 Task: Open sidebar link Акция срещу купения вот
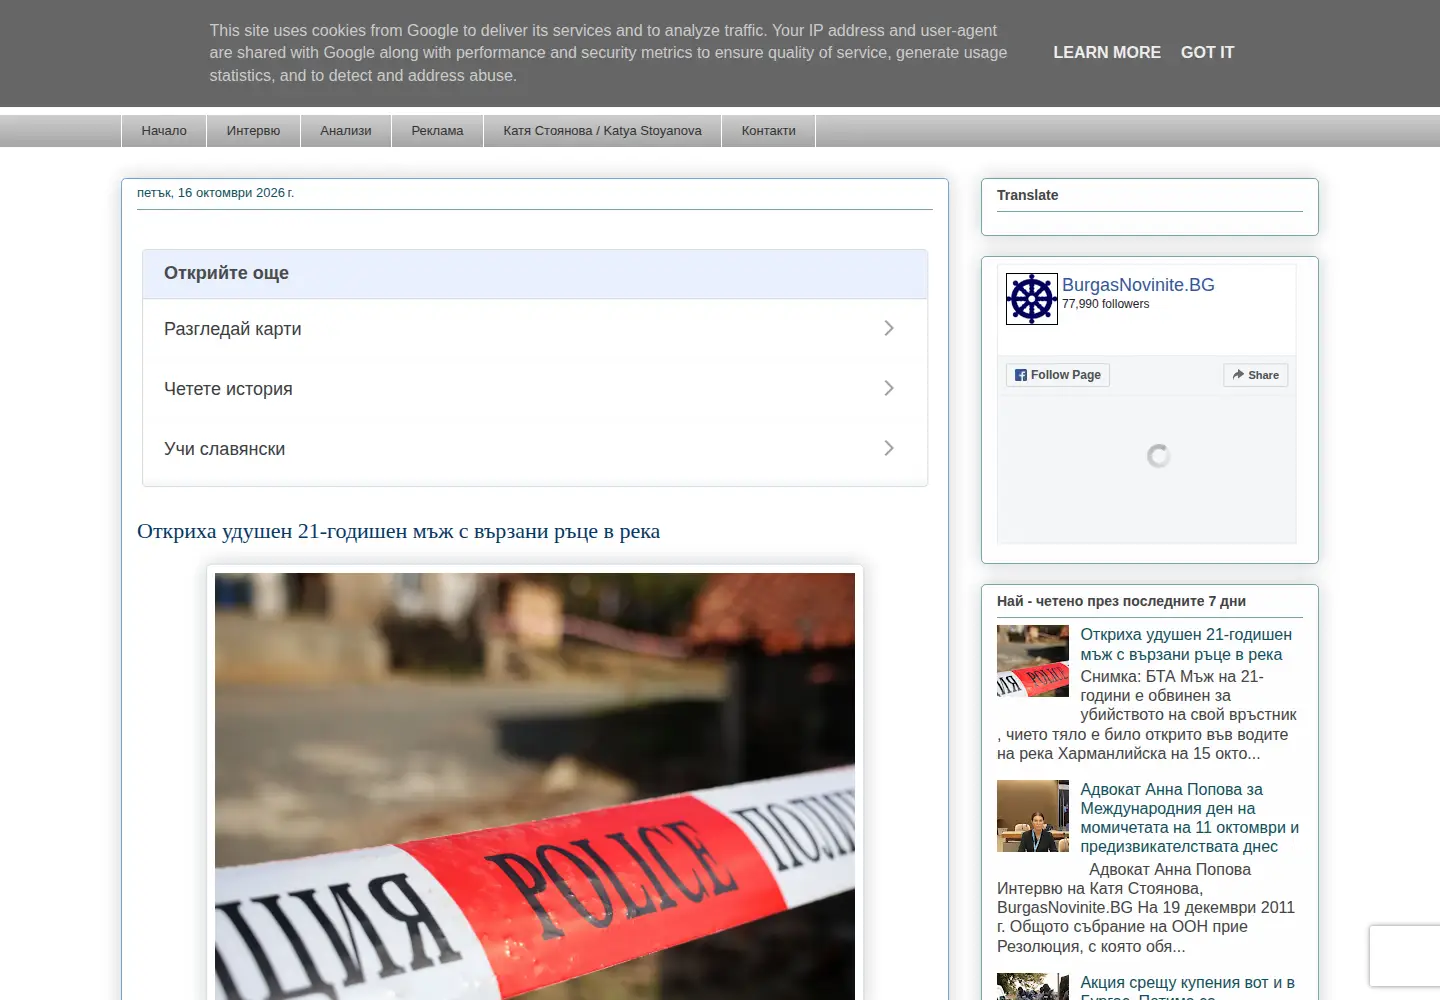click(x=1188, y=986)
